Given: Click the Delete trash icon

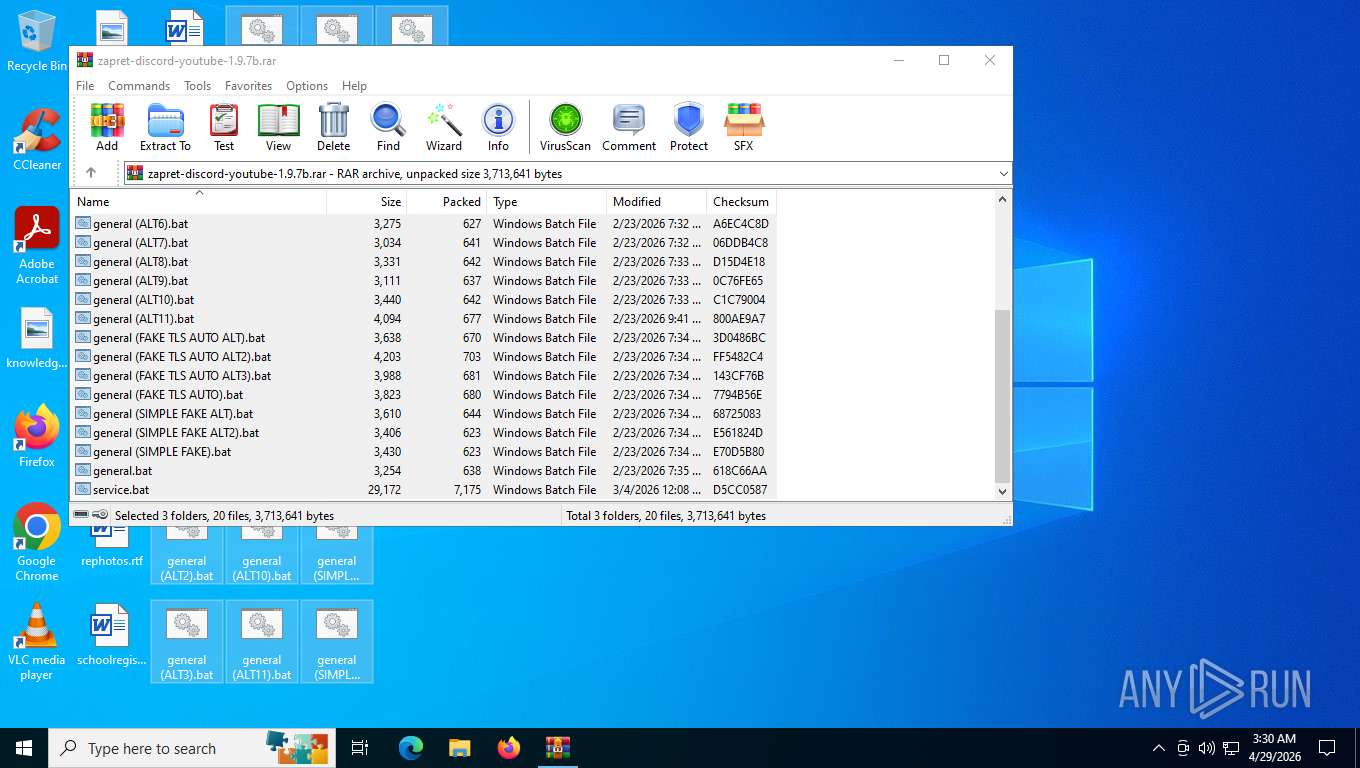Looking at the screenshot, I should click(x=334, y=127).
